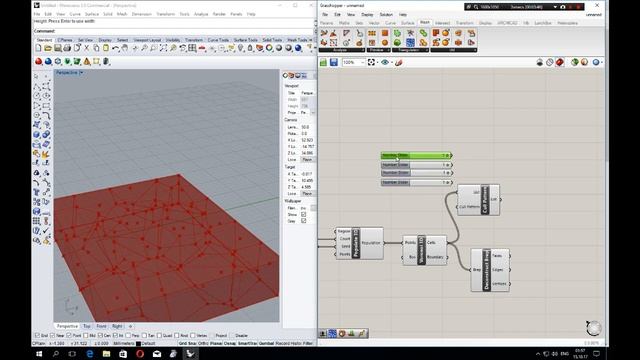Click the Microsoft Edge icon on taskbar
This screenshot has height=360, width=640.
[90, 353]
